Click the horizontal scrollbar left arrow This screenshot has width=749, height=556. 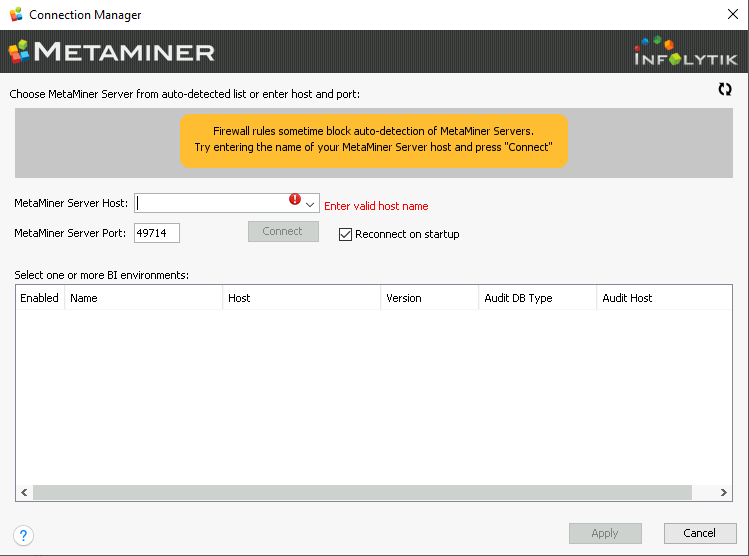(x=24, y=492)
